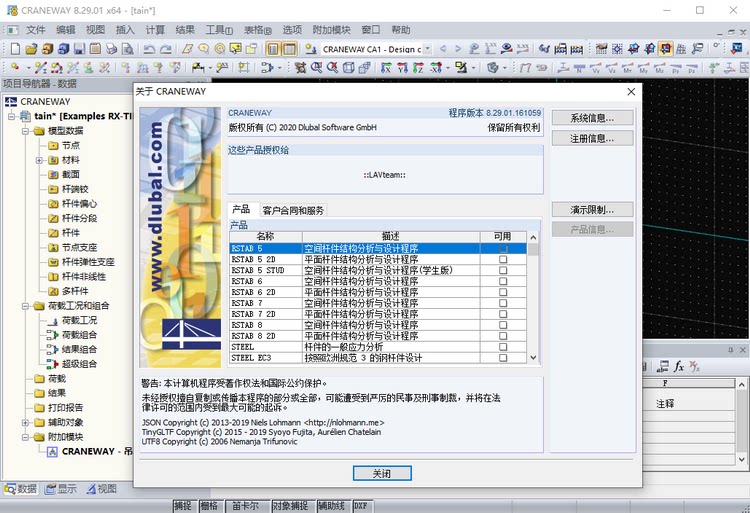
Task: Collapse the 附加模块 tree folder
Action: (x=26, y=437)
